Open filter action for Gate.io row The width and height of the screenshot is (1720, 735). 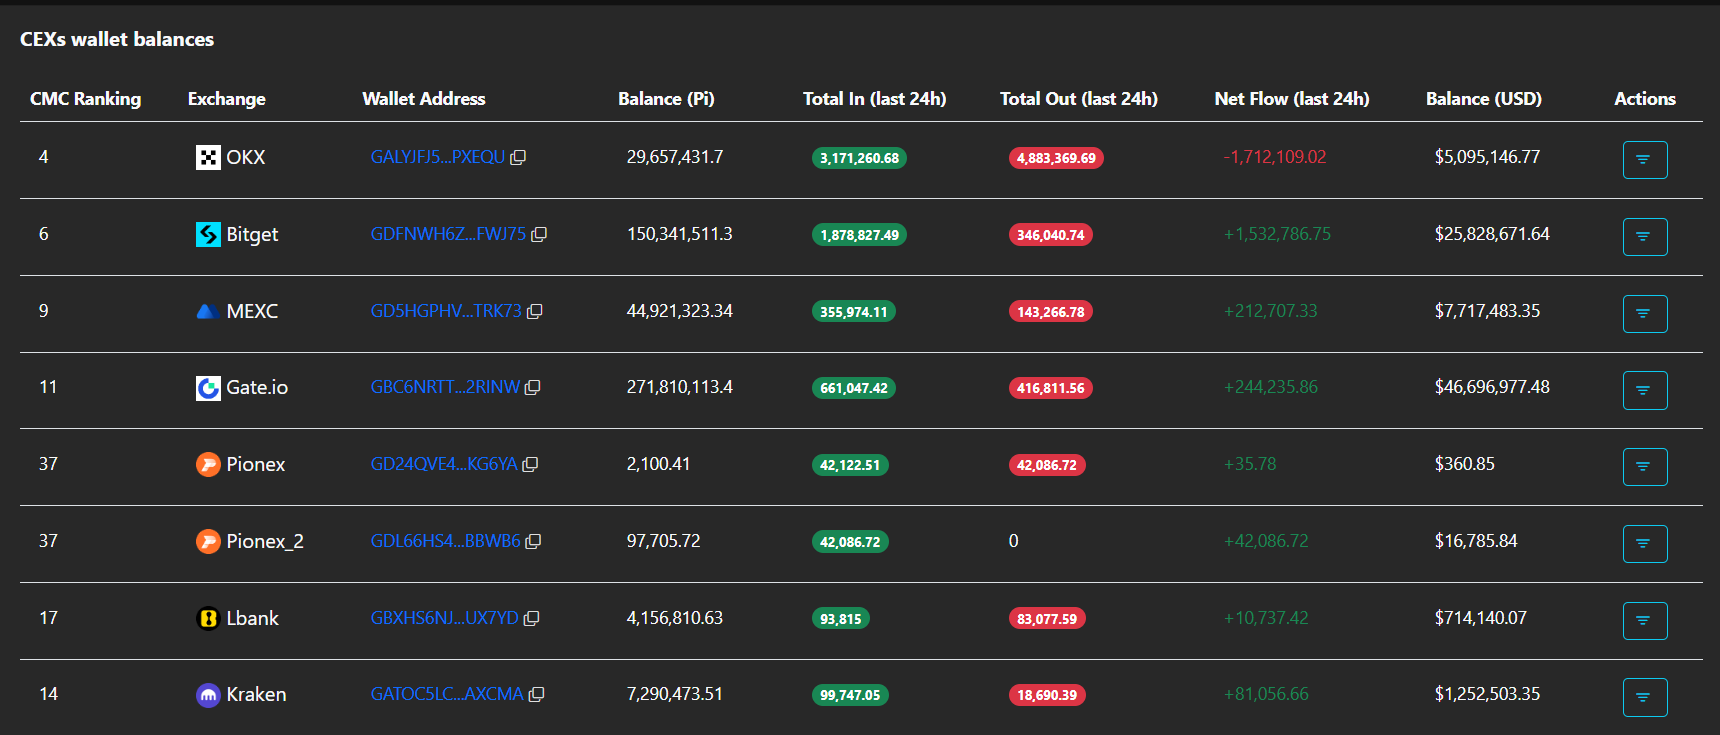click(1645, 390)
